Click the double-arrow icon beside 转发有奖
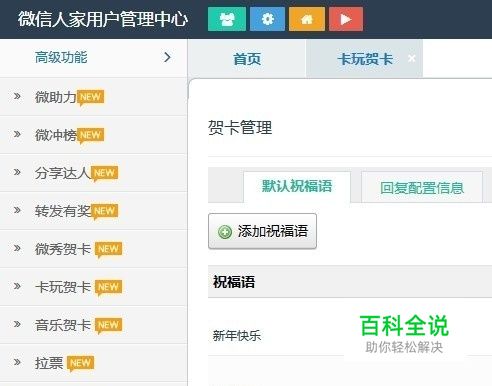This screenshot has height=386, width=492. [17, 210]
